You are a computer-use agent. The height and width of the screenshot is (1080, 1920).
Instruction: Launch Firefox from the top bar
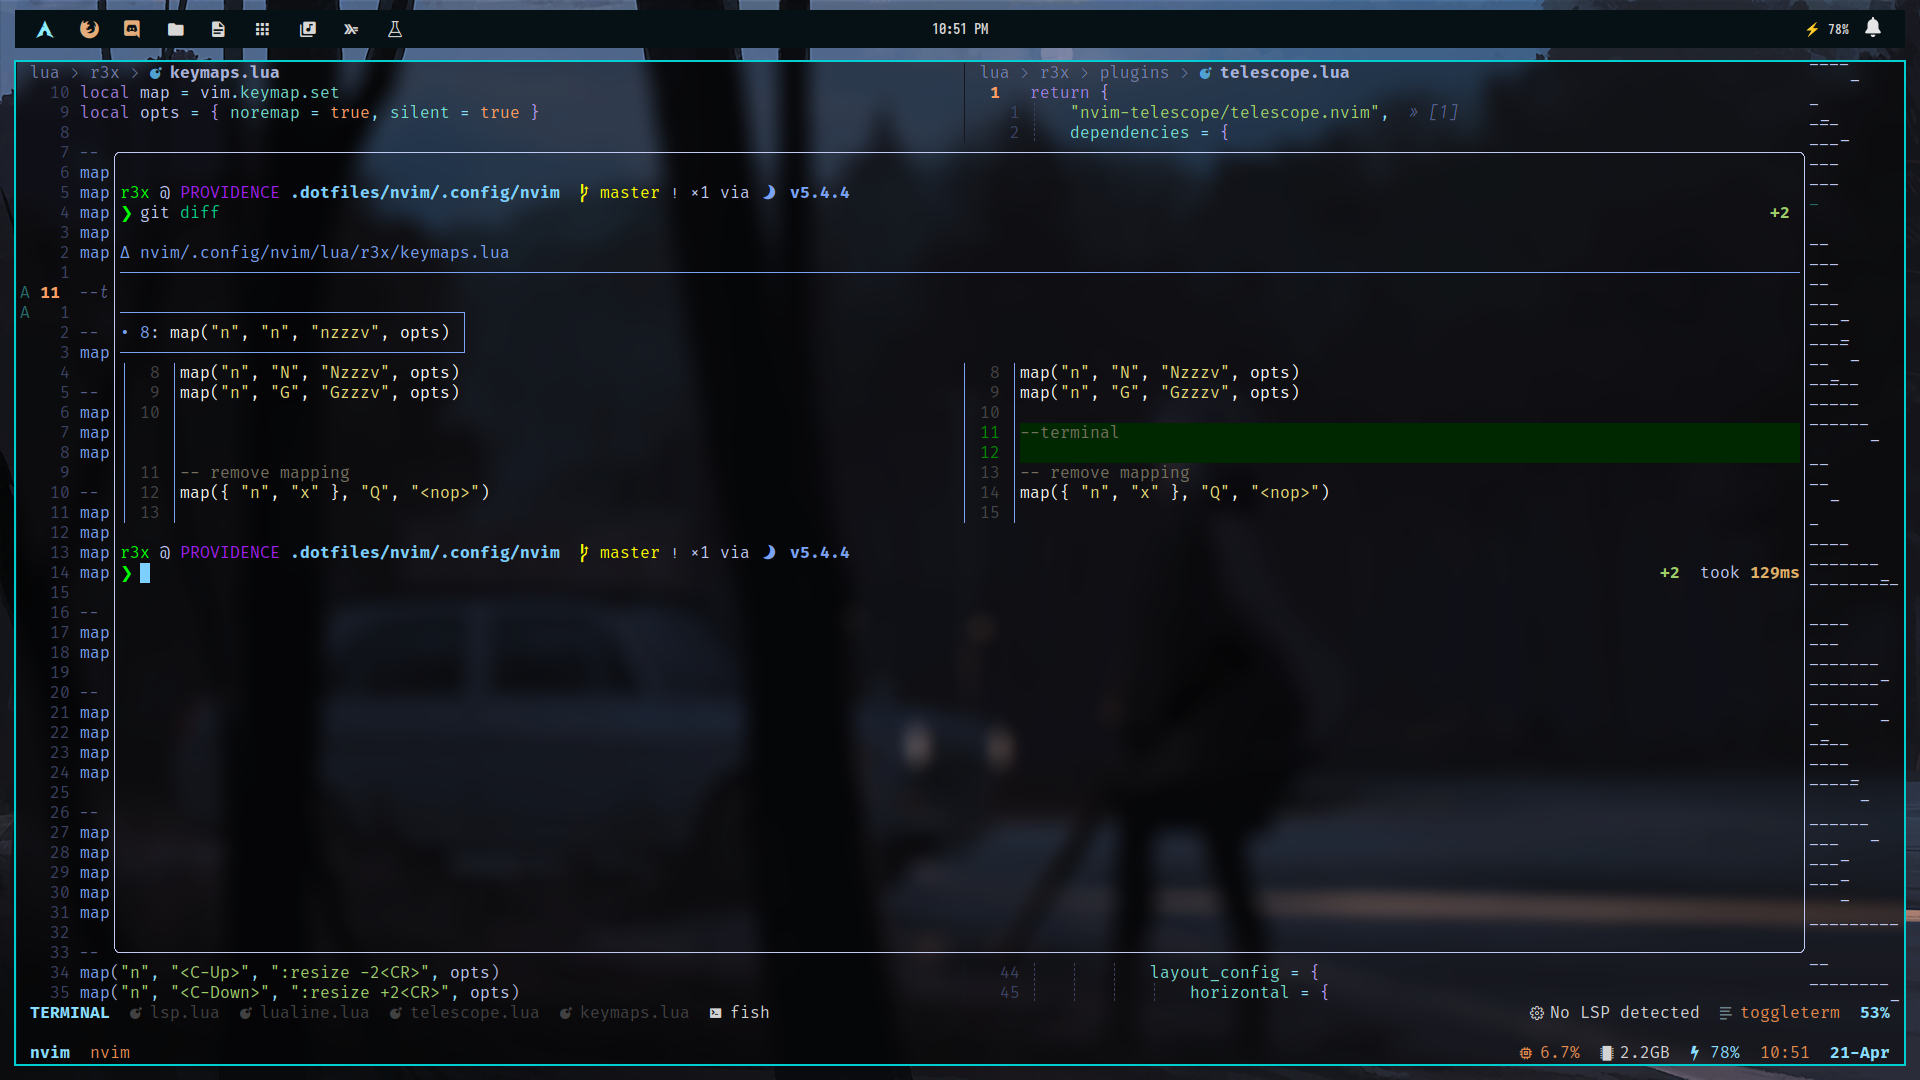(89, 29)
